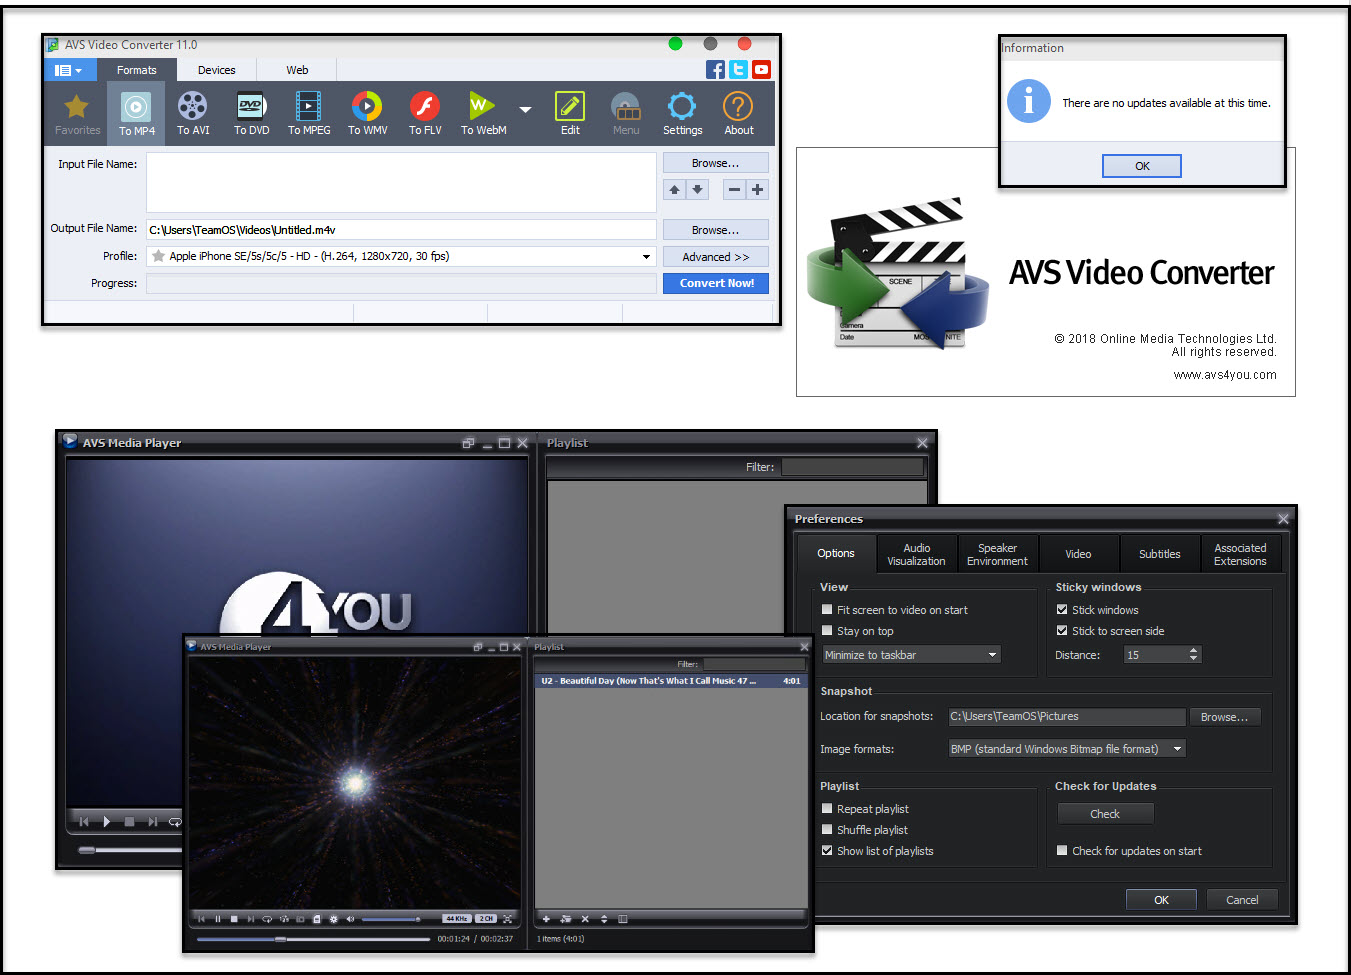This screenshot has height=975, width=1351.
Task: Open the About question mark icon
Action: point(738,114)
